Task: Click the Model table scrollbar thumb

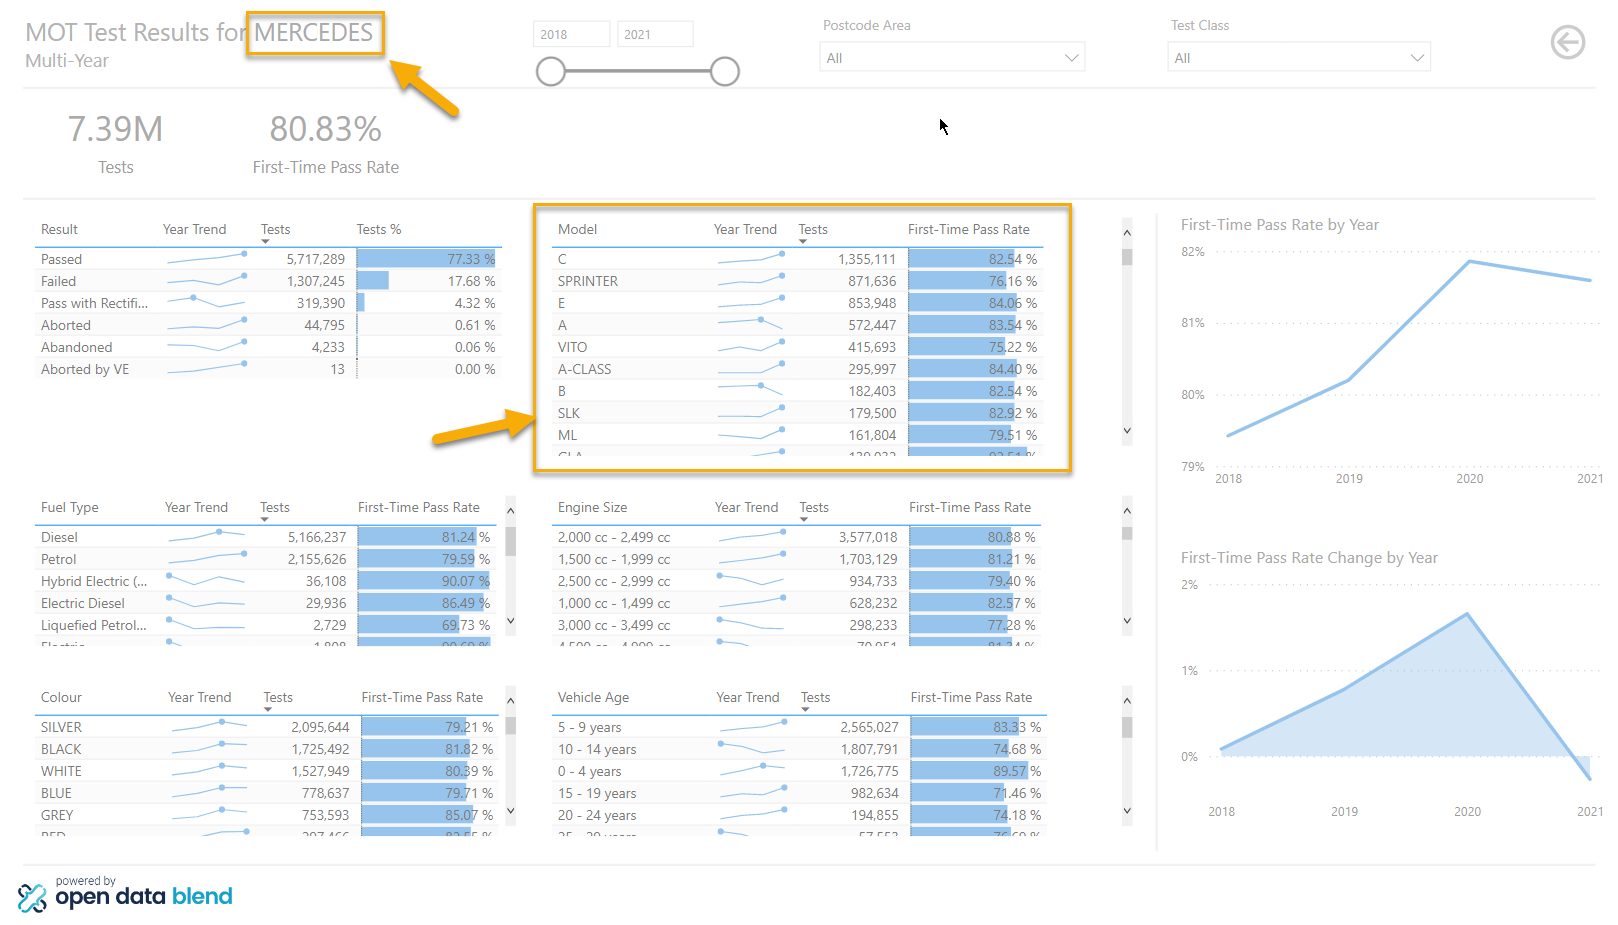Action: click(x=1127, y=257)
